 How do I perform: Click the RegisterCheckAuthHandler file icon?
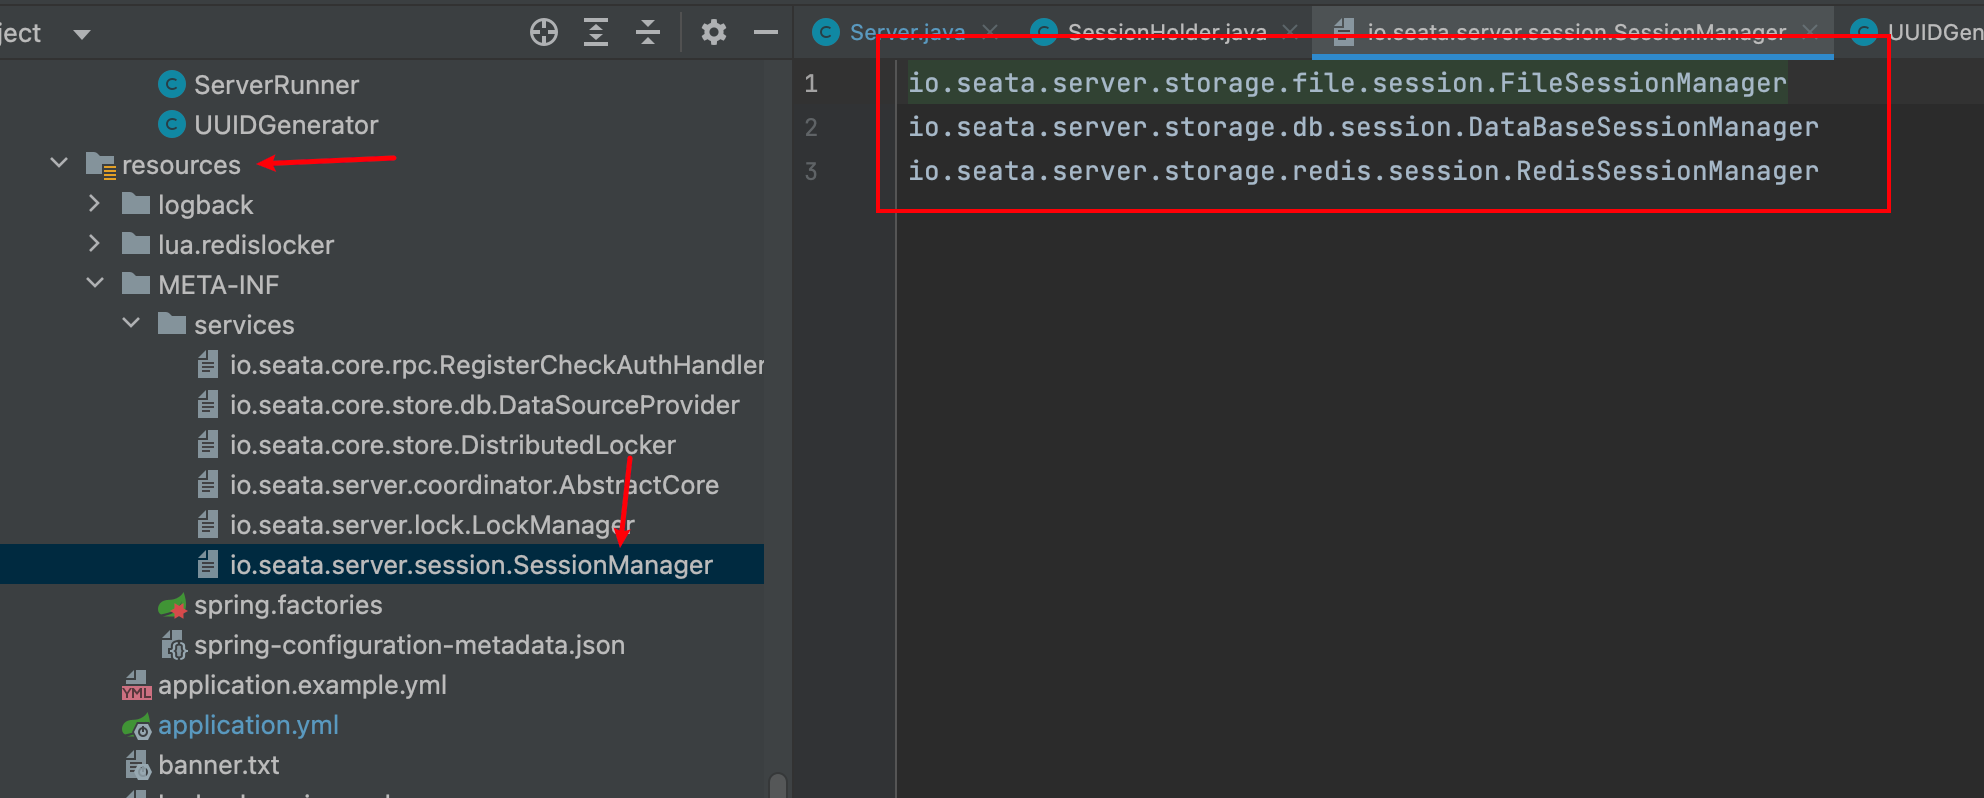pos(208,364)
